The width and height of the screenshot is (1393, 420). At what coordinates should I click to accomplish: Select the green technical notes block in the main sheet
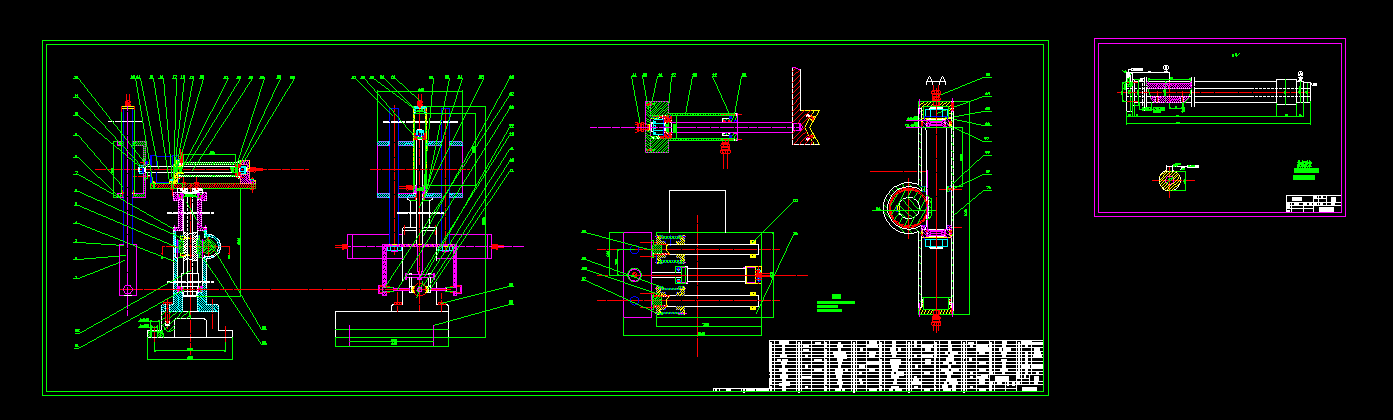click(837, 304)
